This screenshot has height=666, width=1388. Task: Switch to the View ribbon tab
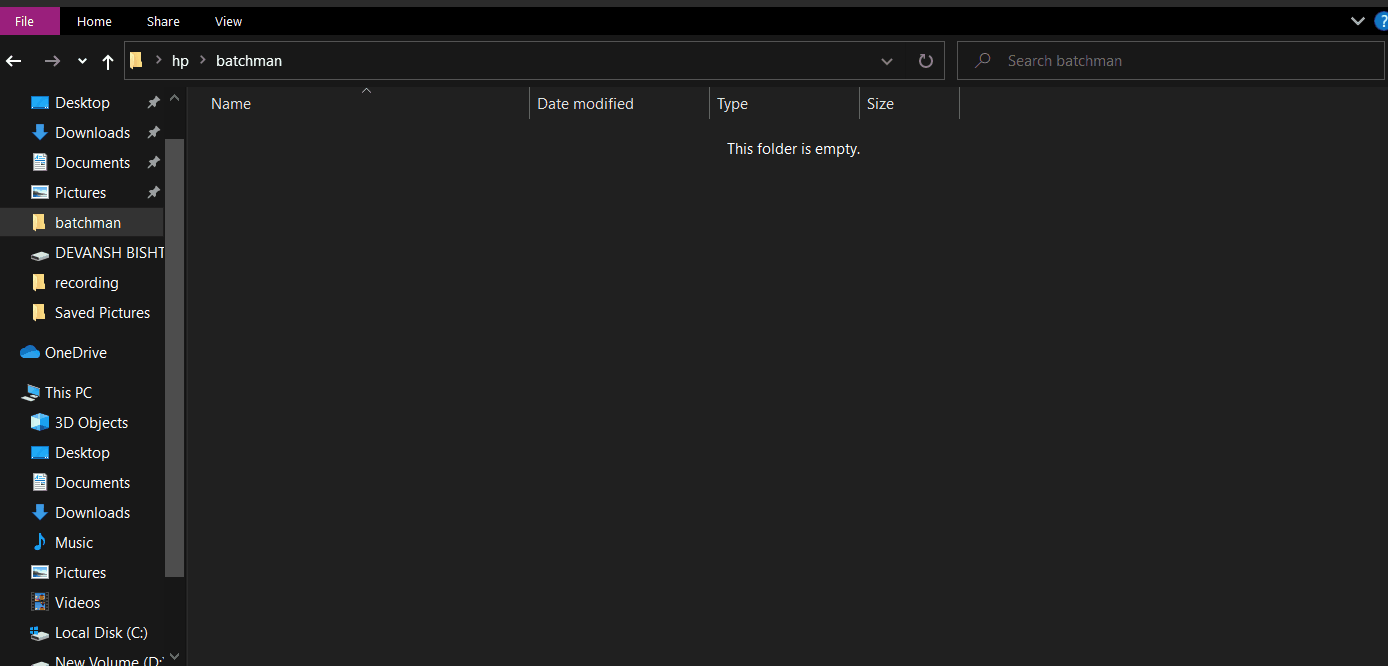228,21
